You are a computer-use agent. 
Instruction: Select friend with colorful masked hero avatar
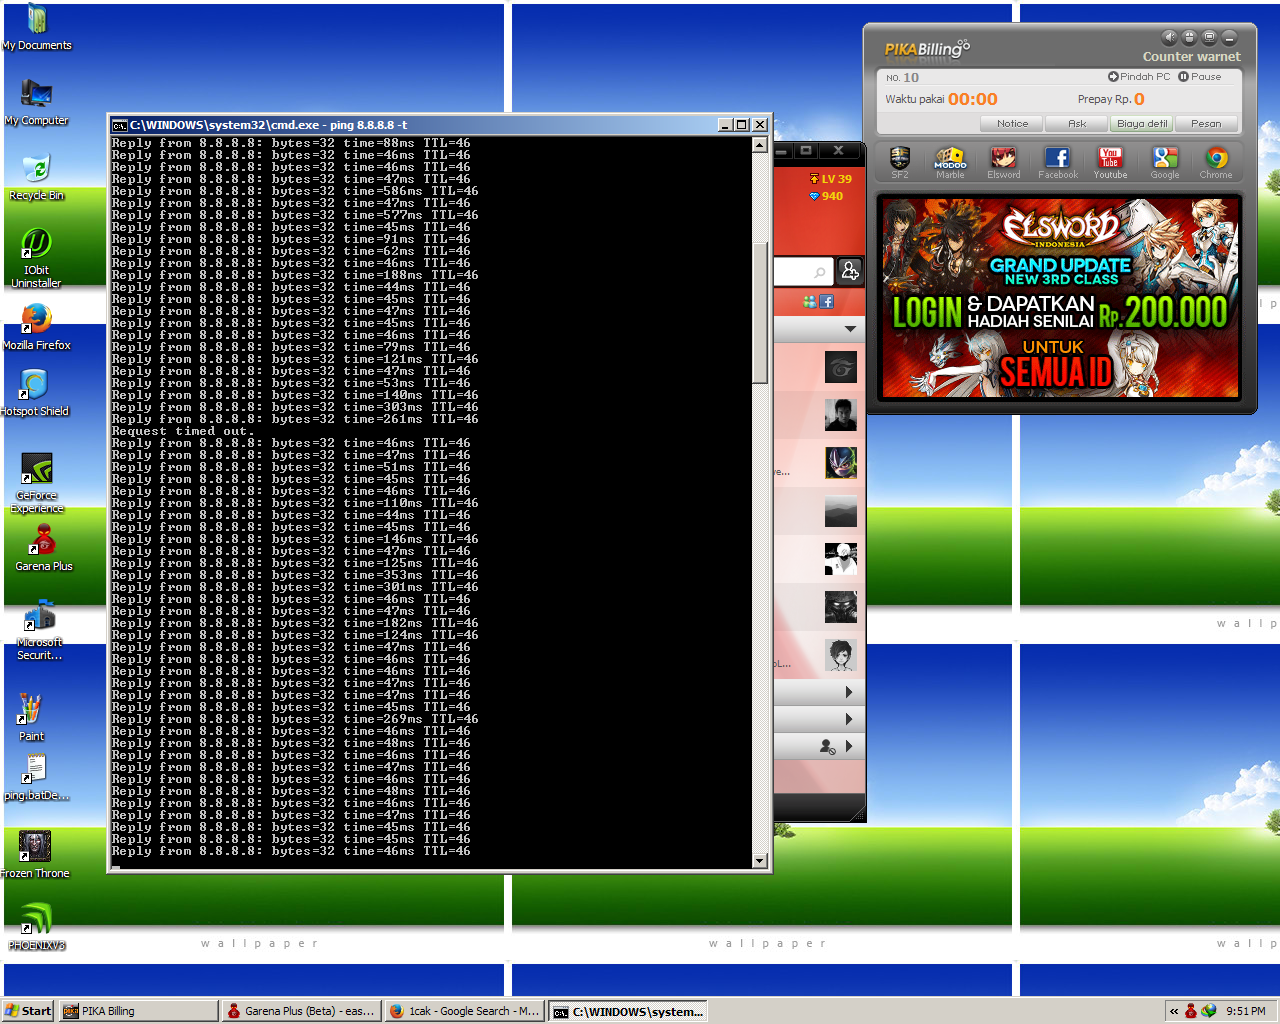point(840,463)
